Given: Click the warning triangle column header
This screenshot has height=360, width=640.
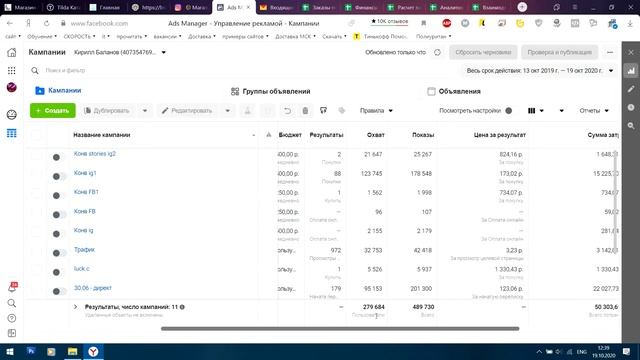Looking at the screenshot, I should [269, 135].
